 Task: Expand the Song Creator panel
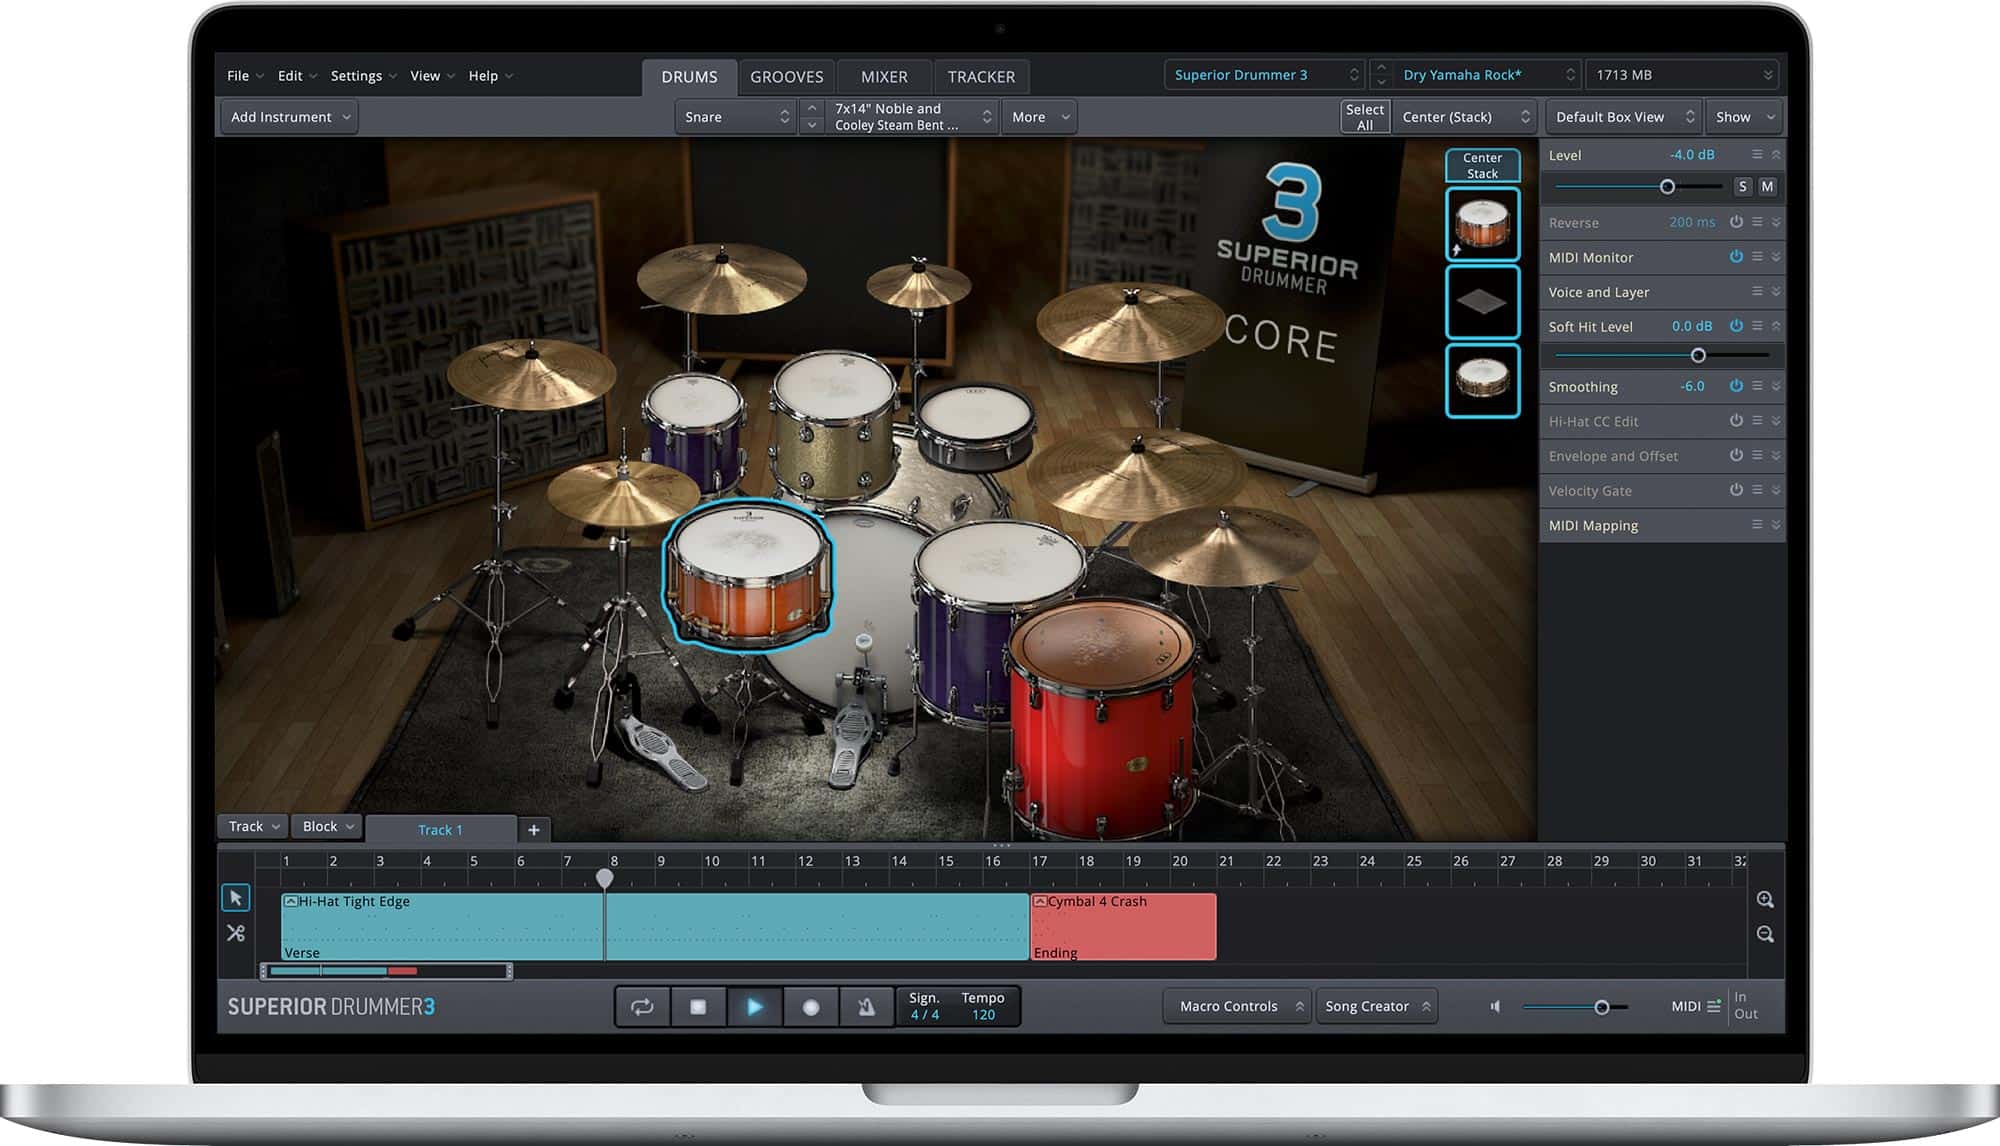1376,1006
